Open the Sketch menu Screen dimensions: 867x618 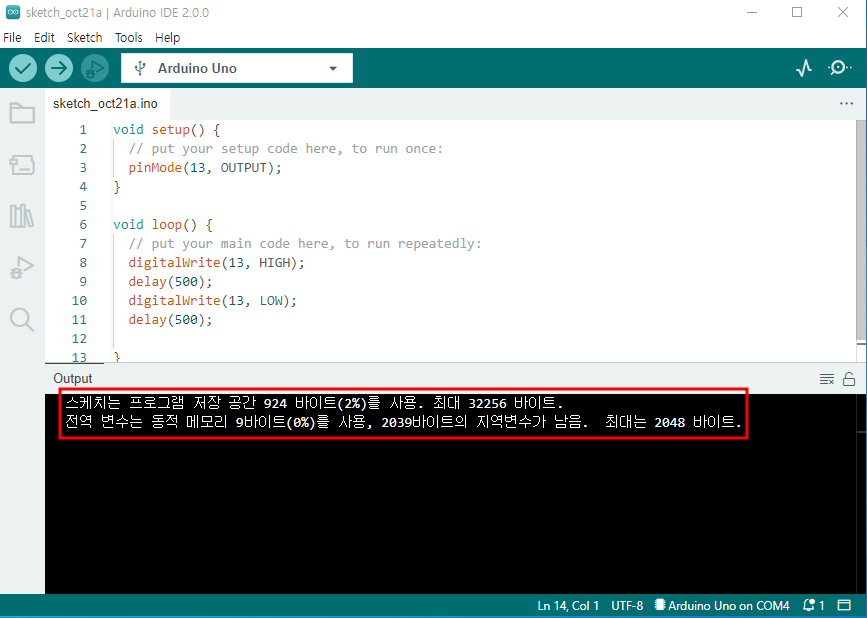(x=85, y=38)
